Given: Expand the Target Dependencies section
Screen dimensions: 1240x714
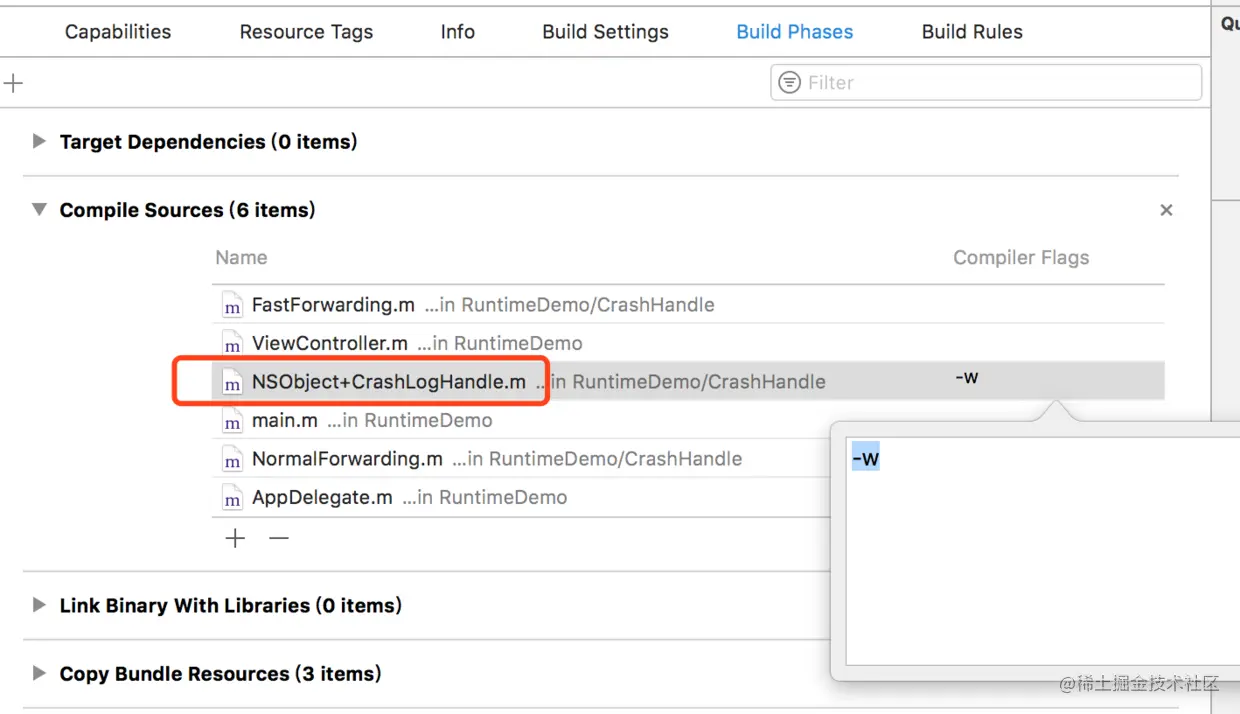Looking at the screenshot, I should [x=39, y=141].
